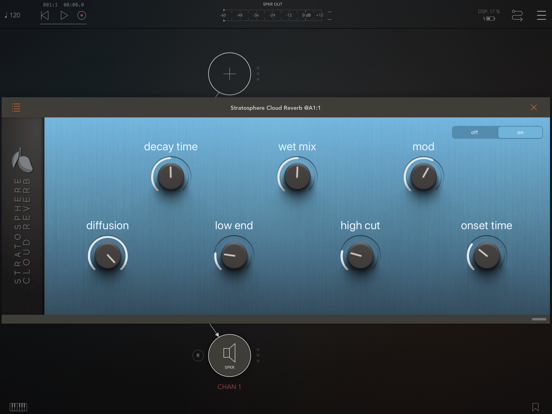Select the SPKR speaker output node
Viewport: 552px width, 414px height.
click(x=230, y=356)
